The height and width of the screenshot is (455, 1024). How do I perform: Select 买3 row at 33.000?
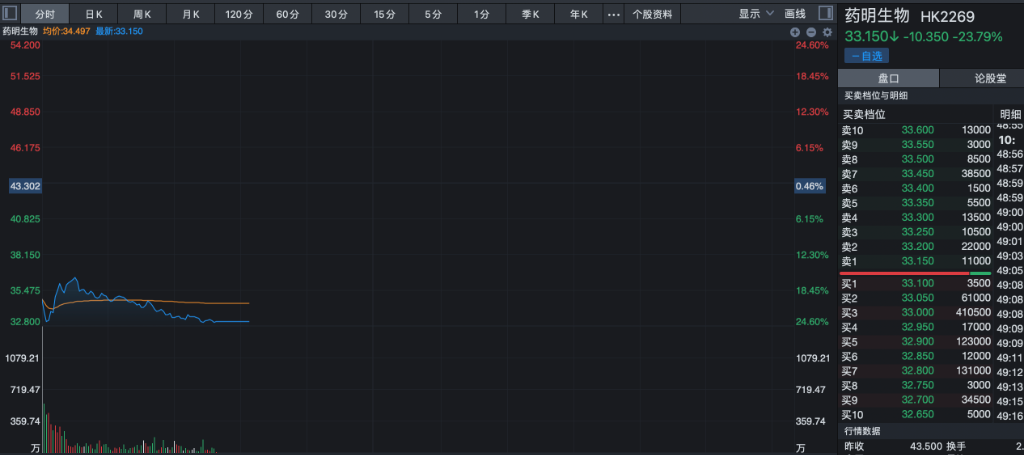(x=916, y=313)
